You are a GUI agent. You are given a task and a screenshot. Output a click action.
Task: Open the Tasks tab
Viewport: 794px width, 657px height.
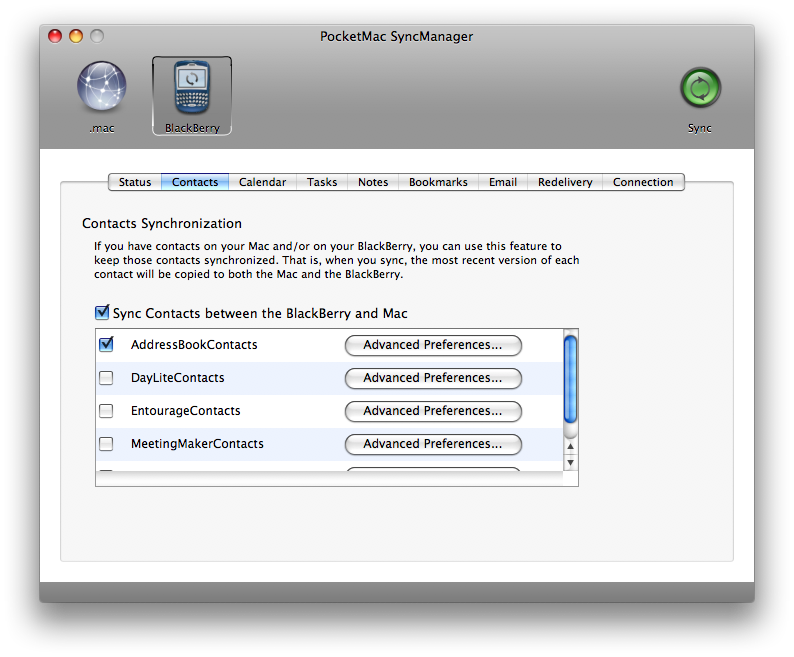tap(322, 182)
